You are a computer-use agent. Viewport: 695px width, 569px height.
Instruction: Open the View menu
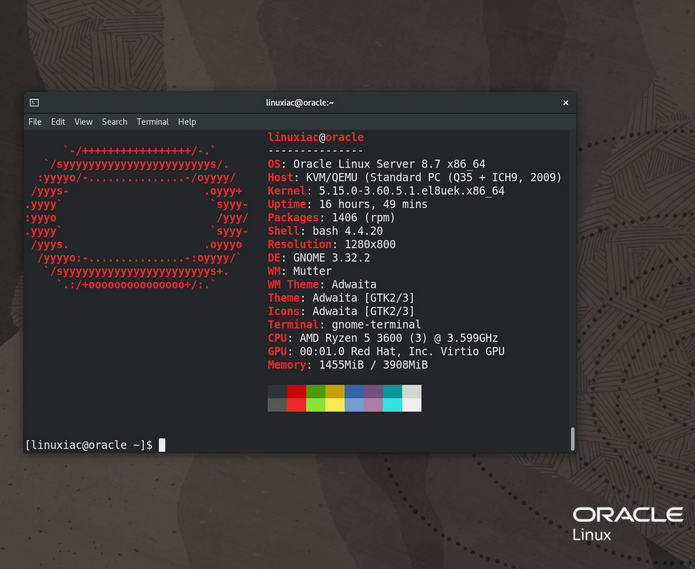coord(83,122)
